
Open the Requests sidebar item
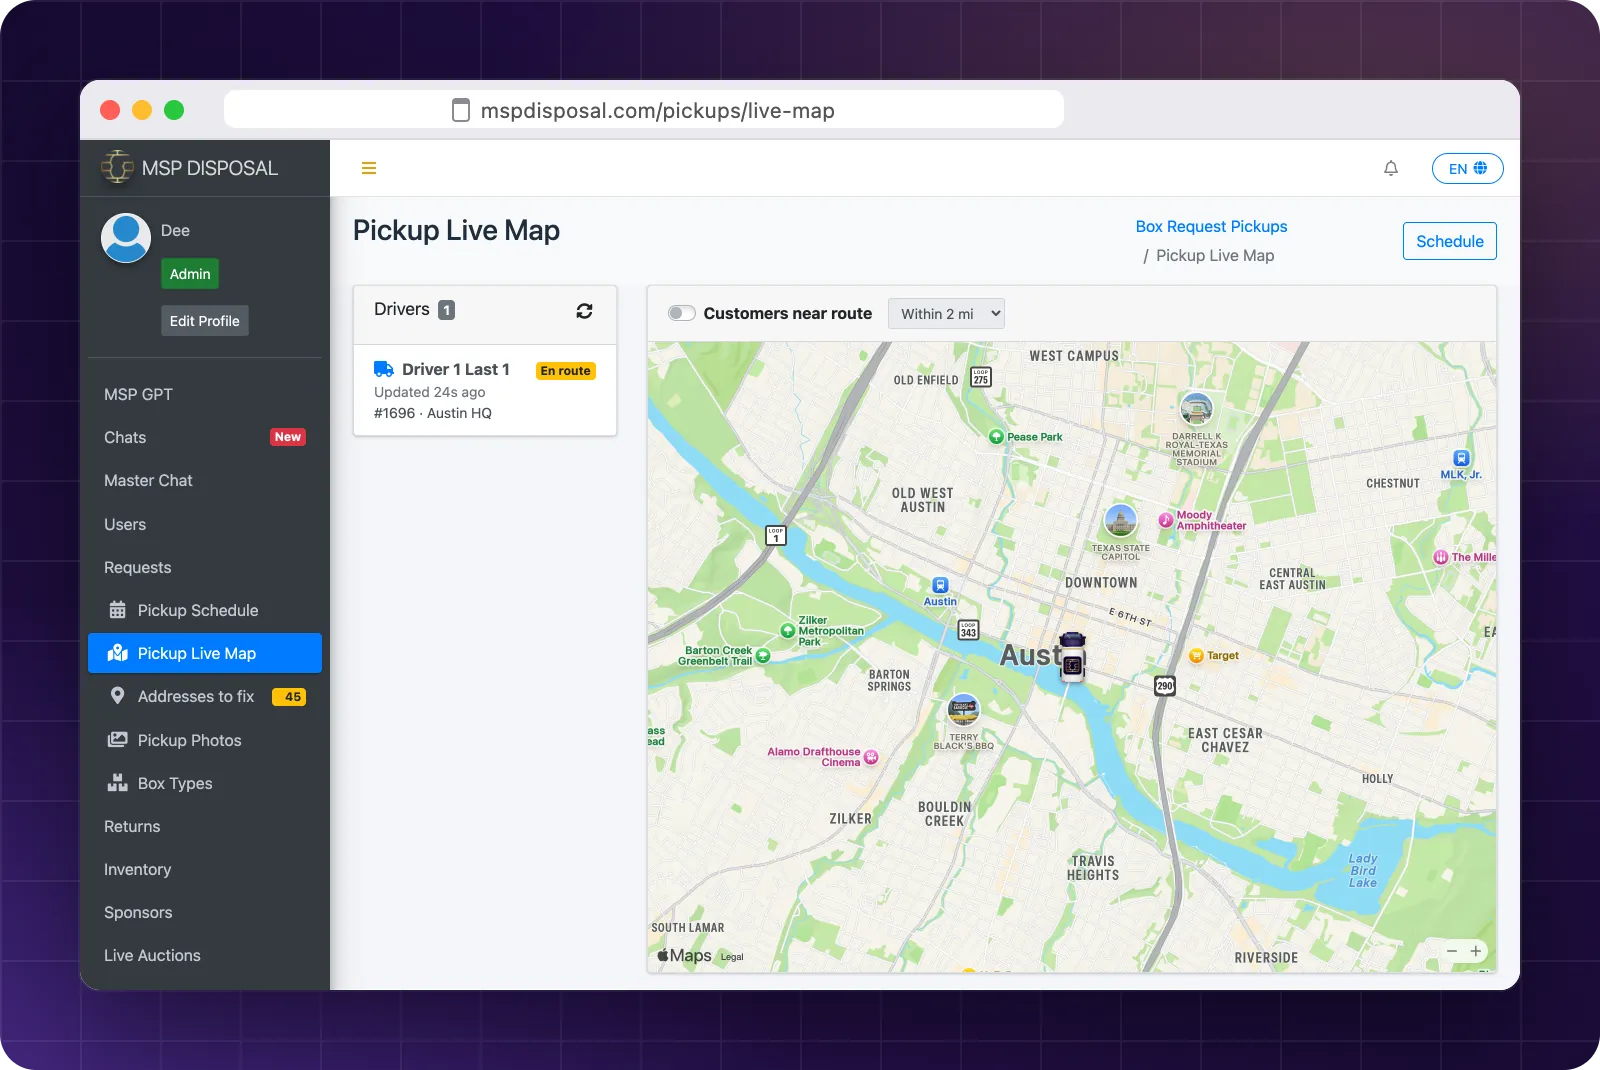205,567
